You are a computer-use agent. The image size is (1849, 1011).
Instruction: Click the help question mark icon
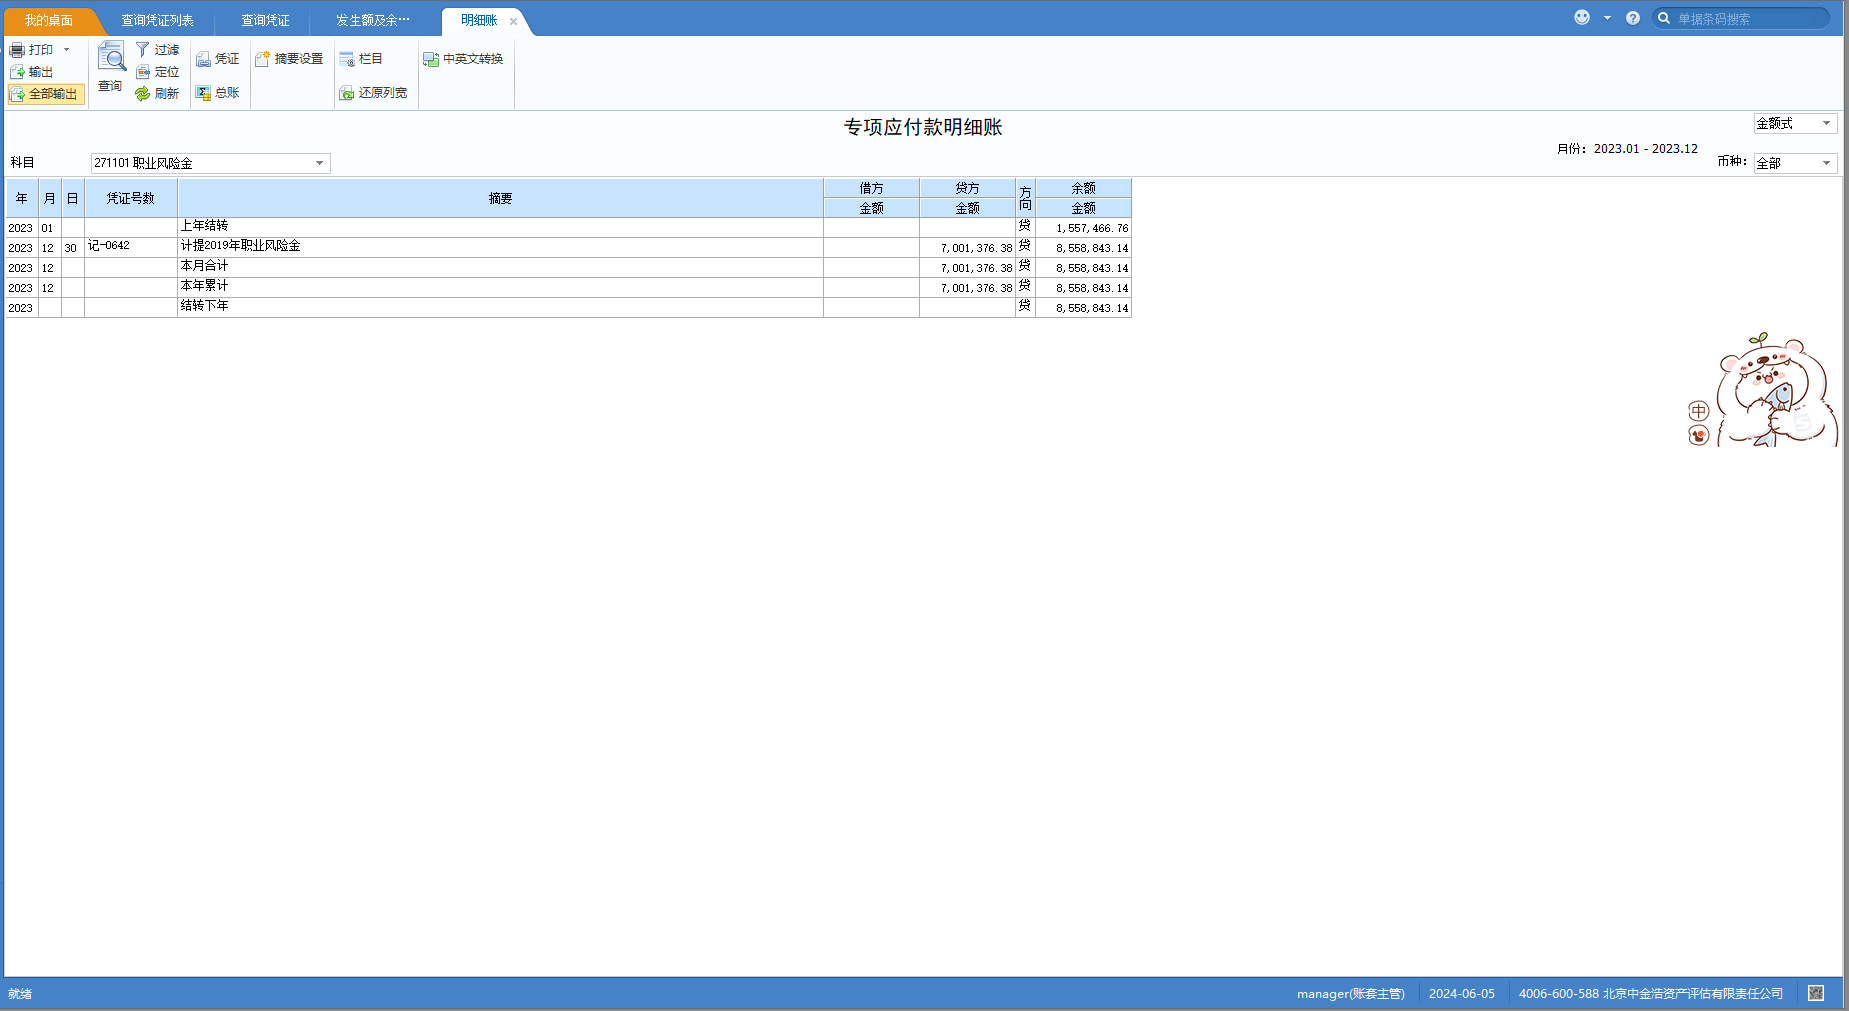tap(1633, 18)
